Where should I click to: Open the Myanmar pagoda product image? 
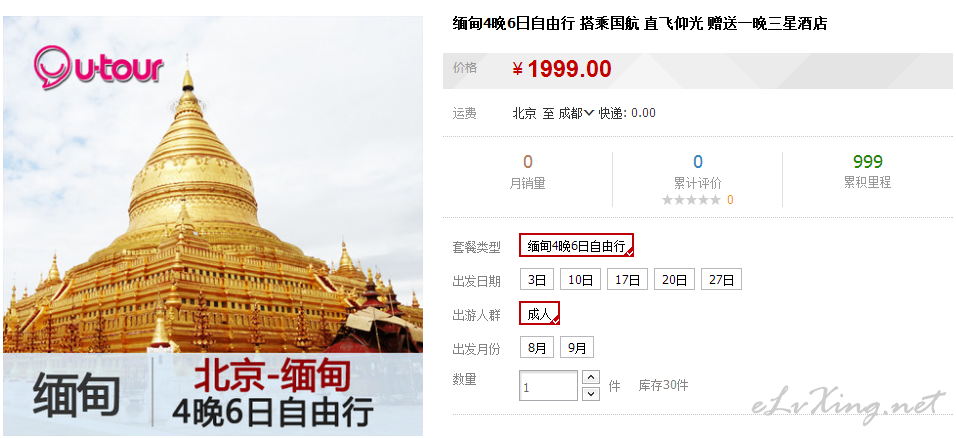pyautogui.click(x=213, y=226)
